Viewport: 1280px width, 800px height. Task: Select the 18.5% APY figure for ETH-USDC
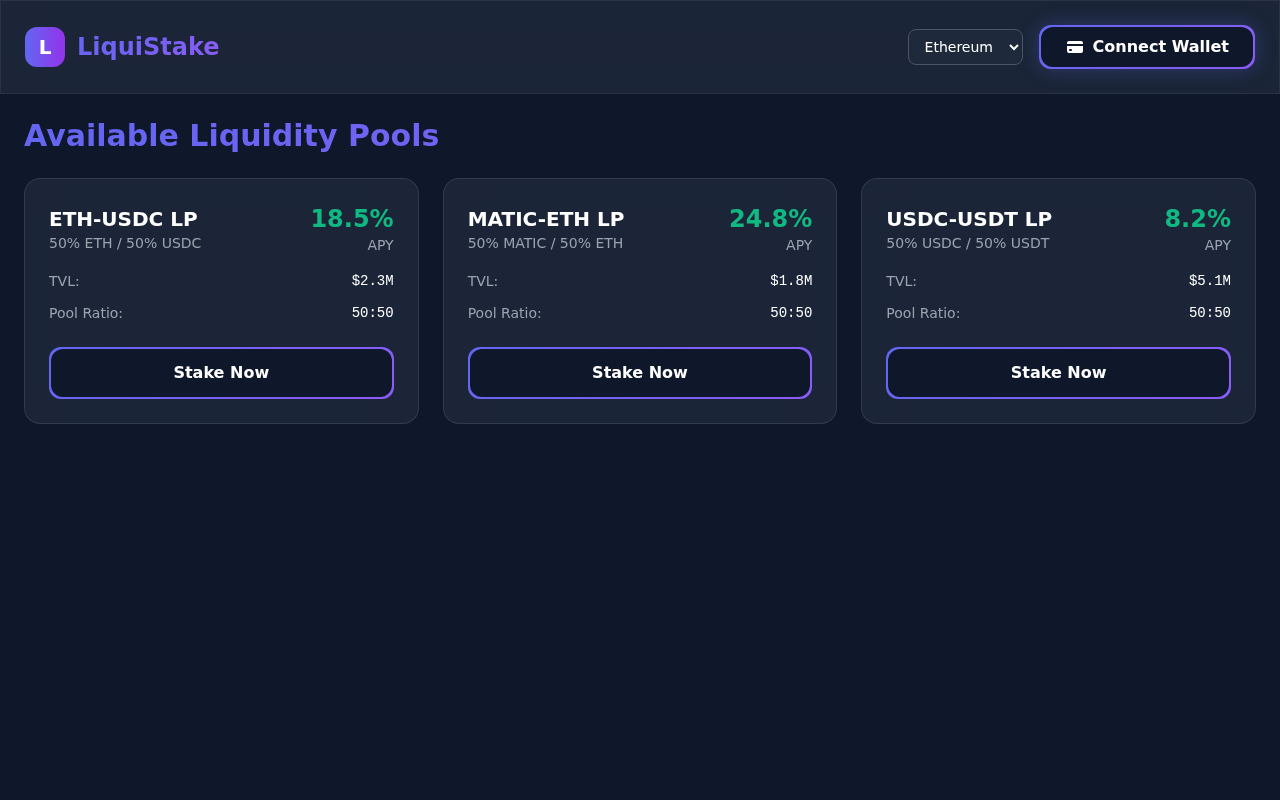pyautogui.click(x=352, y=218)
